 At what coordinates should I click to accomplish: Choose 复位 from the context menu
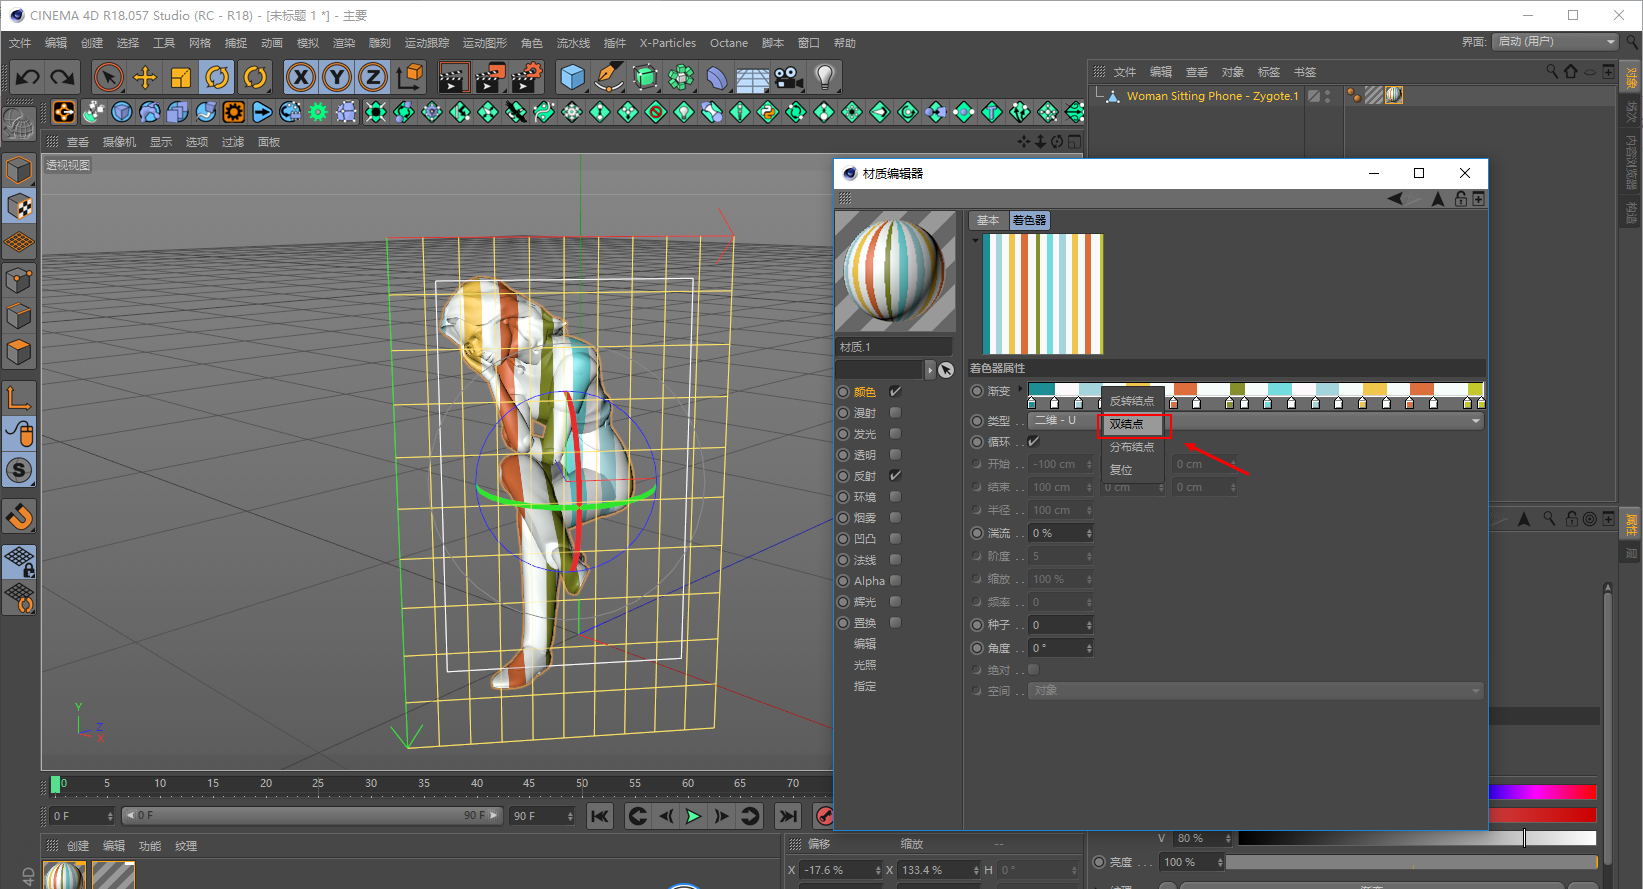1132,470
